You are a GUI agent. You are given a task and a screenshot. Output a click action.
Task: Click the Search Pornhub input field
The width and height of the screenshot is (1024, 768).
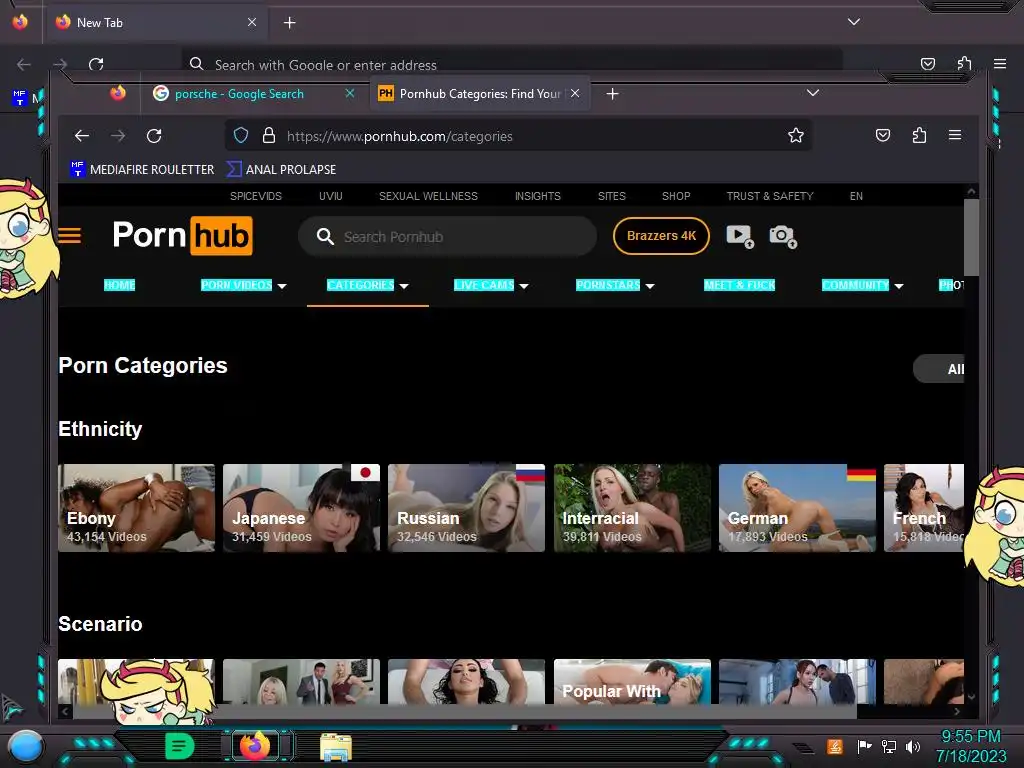click(x=447, y=236)
